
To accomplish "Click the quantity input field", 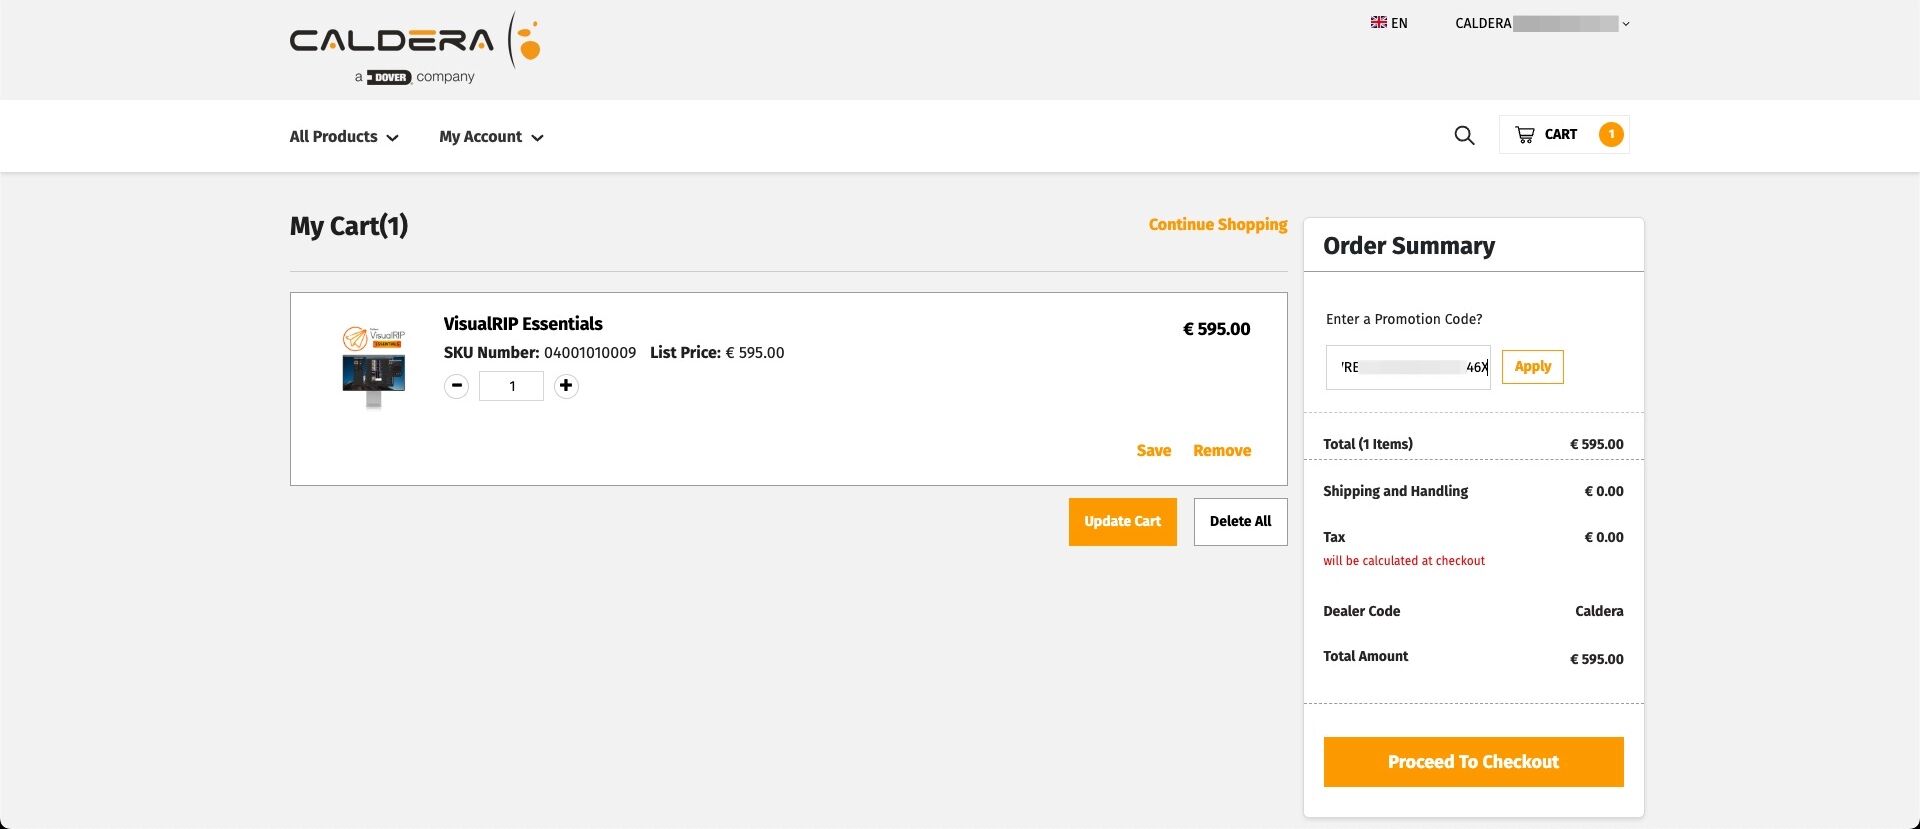I will 511,386.
